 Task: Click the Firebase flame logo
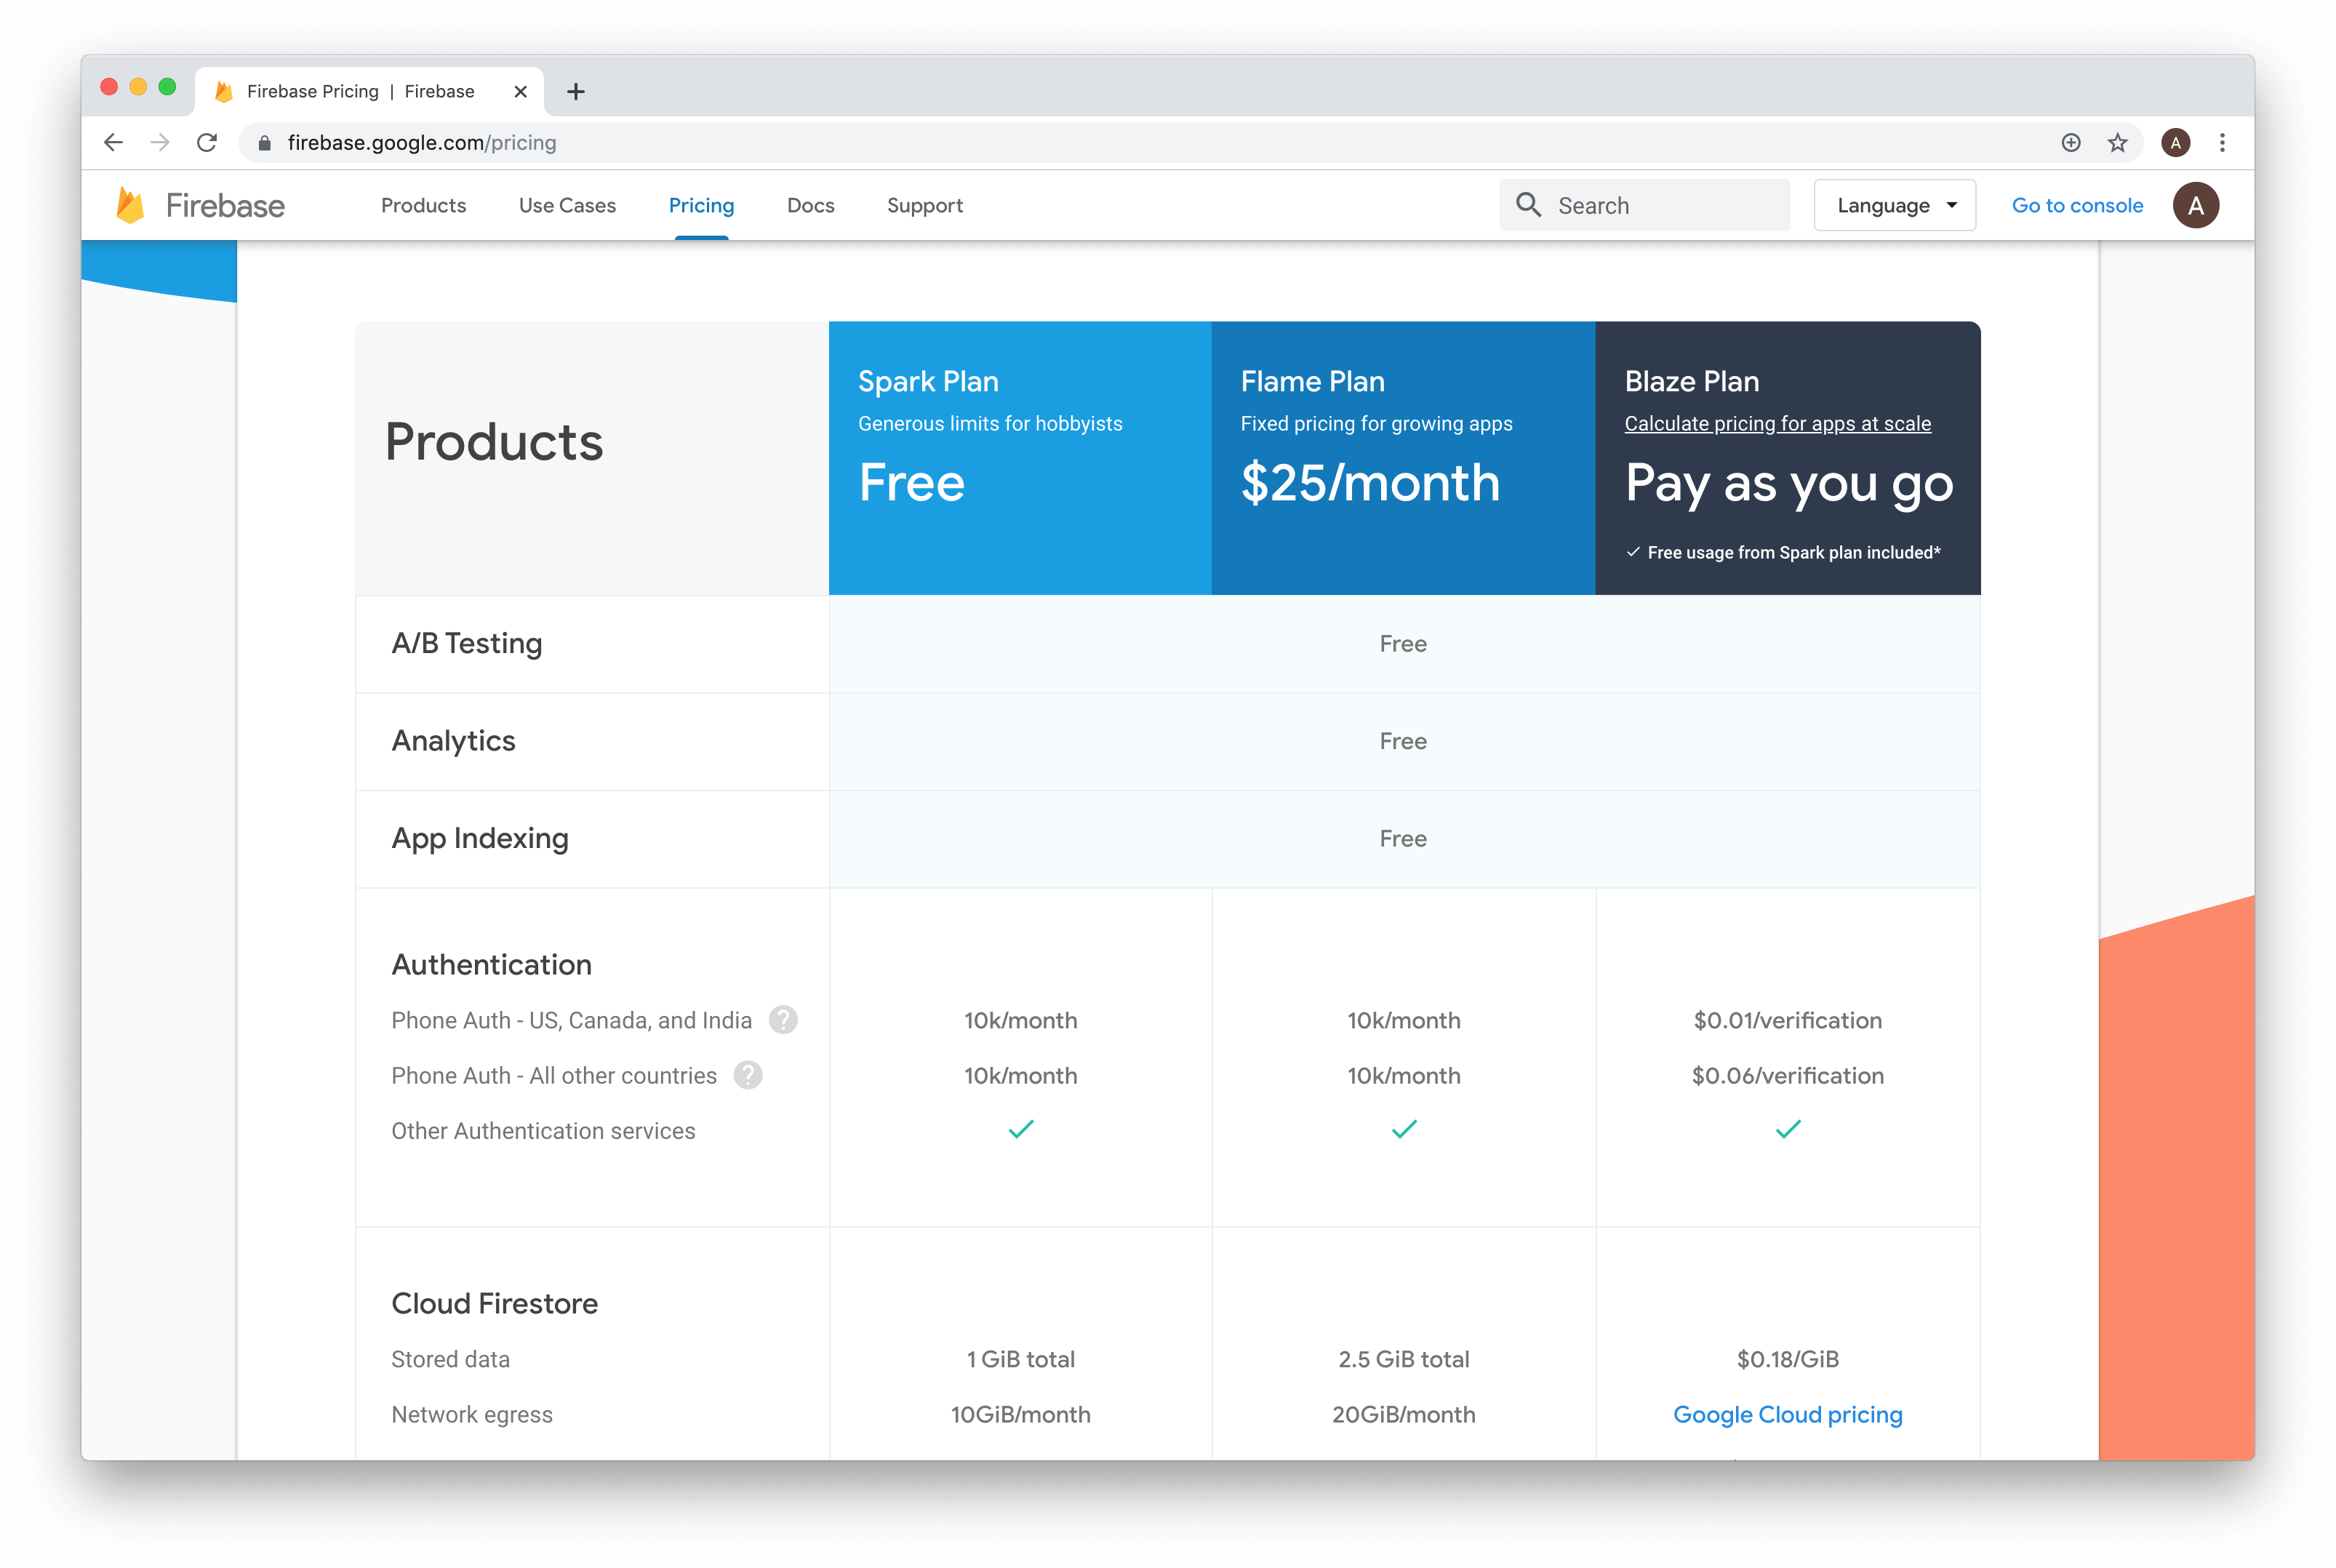[131, 205]
